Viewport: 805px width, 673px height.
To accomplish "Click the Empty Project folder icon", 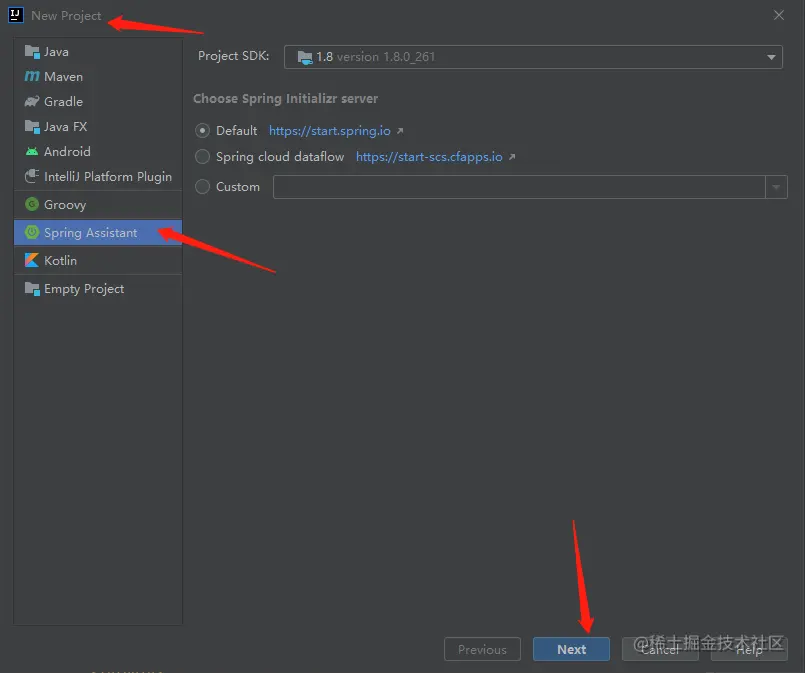I will [32, 289].
